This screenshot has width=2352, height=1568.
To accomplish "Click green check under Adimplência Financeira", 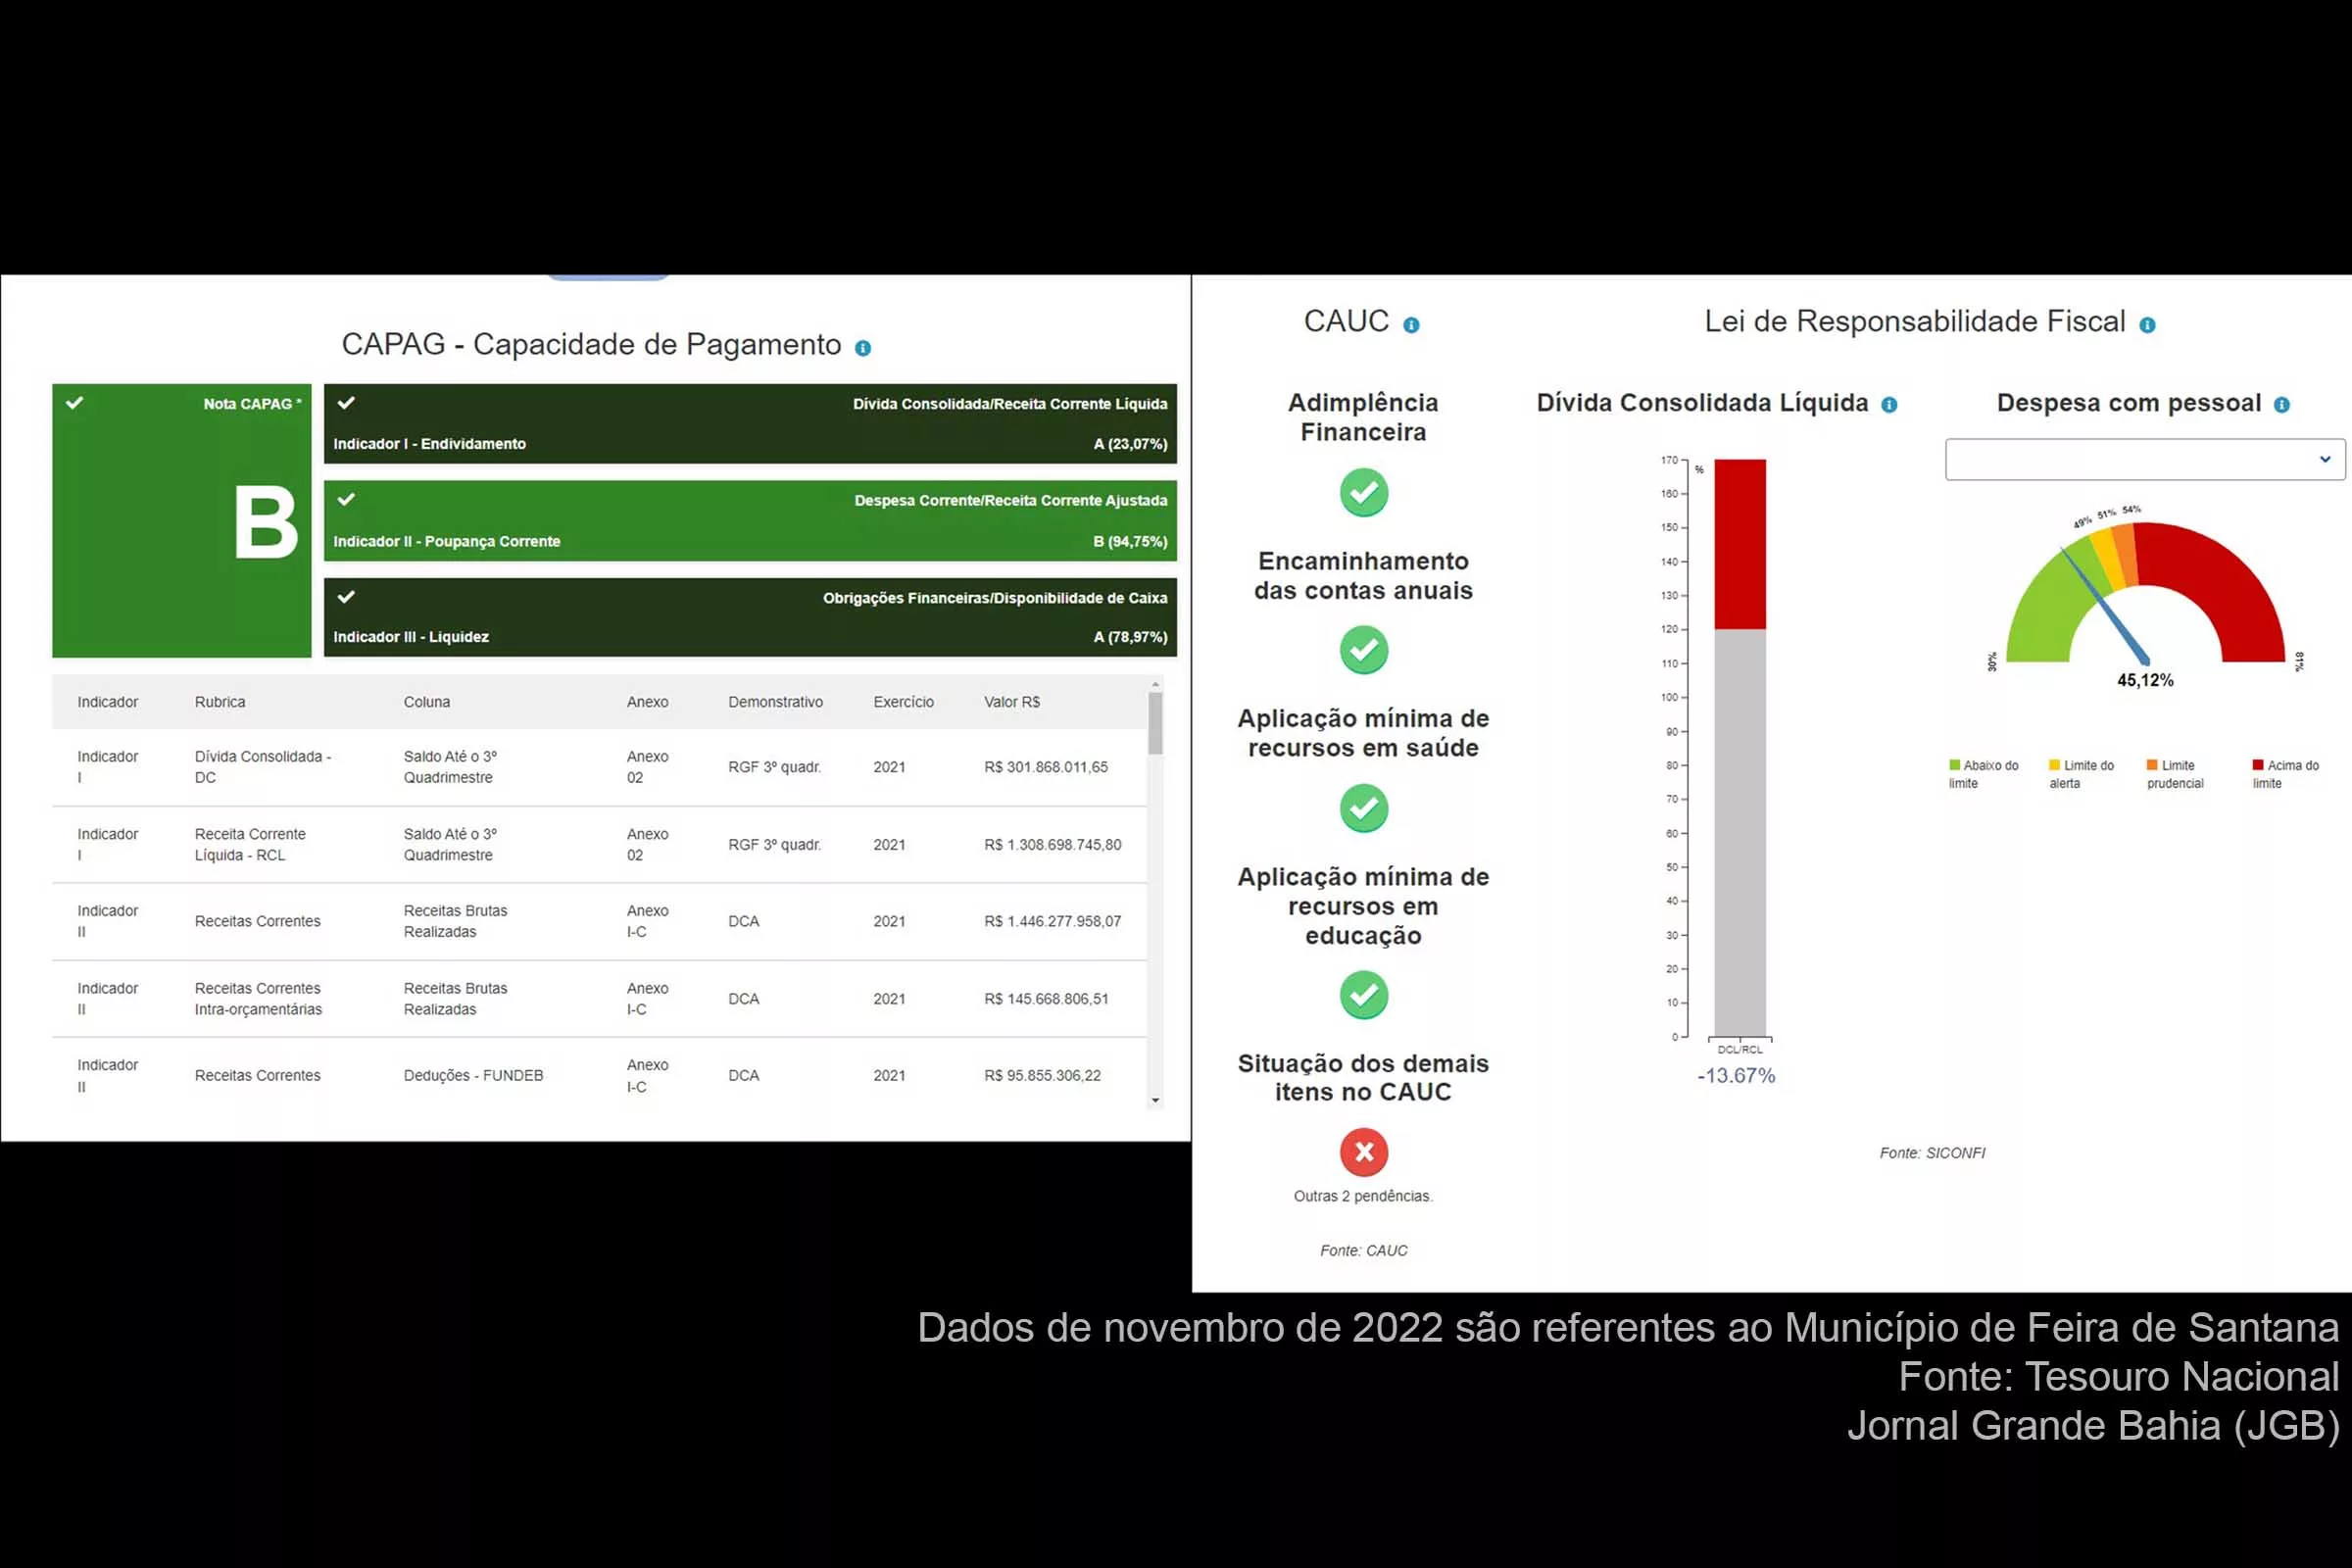I will point(1363,492).
